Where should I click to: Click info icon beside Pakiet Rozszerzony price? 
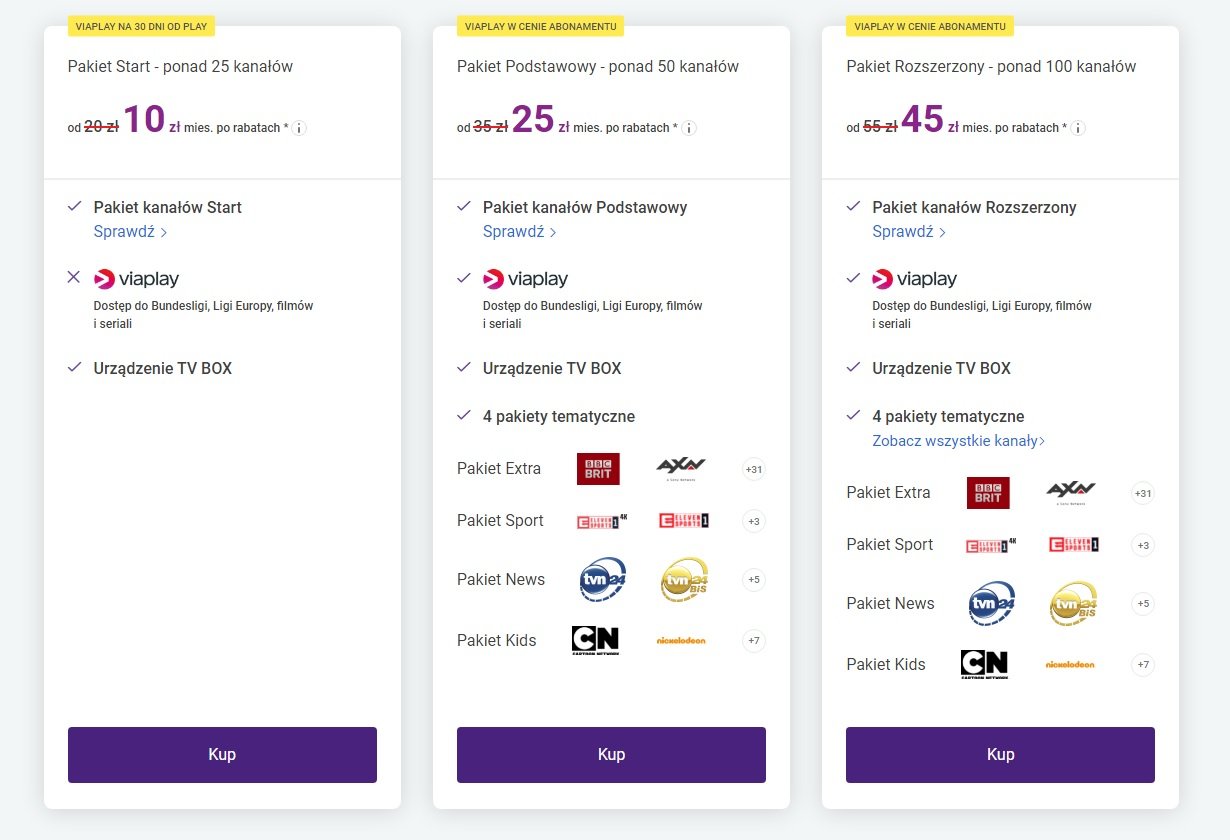(x=1078, y=128)
